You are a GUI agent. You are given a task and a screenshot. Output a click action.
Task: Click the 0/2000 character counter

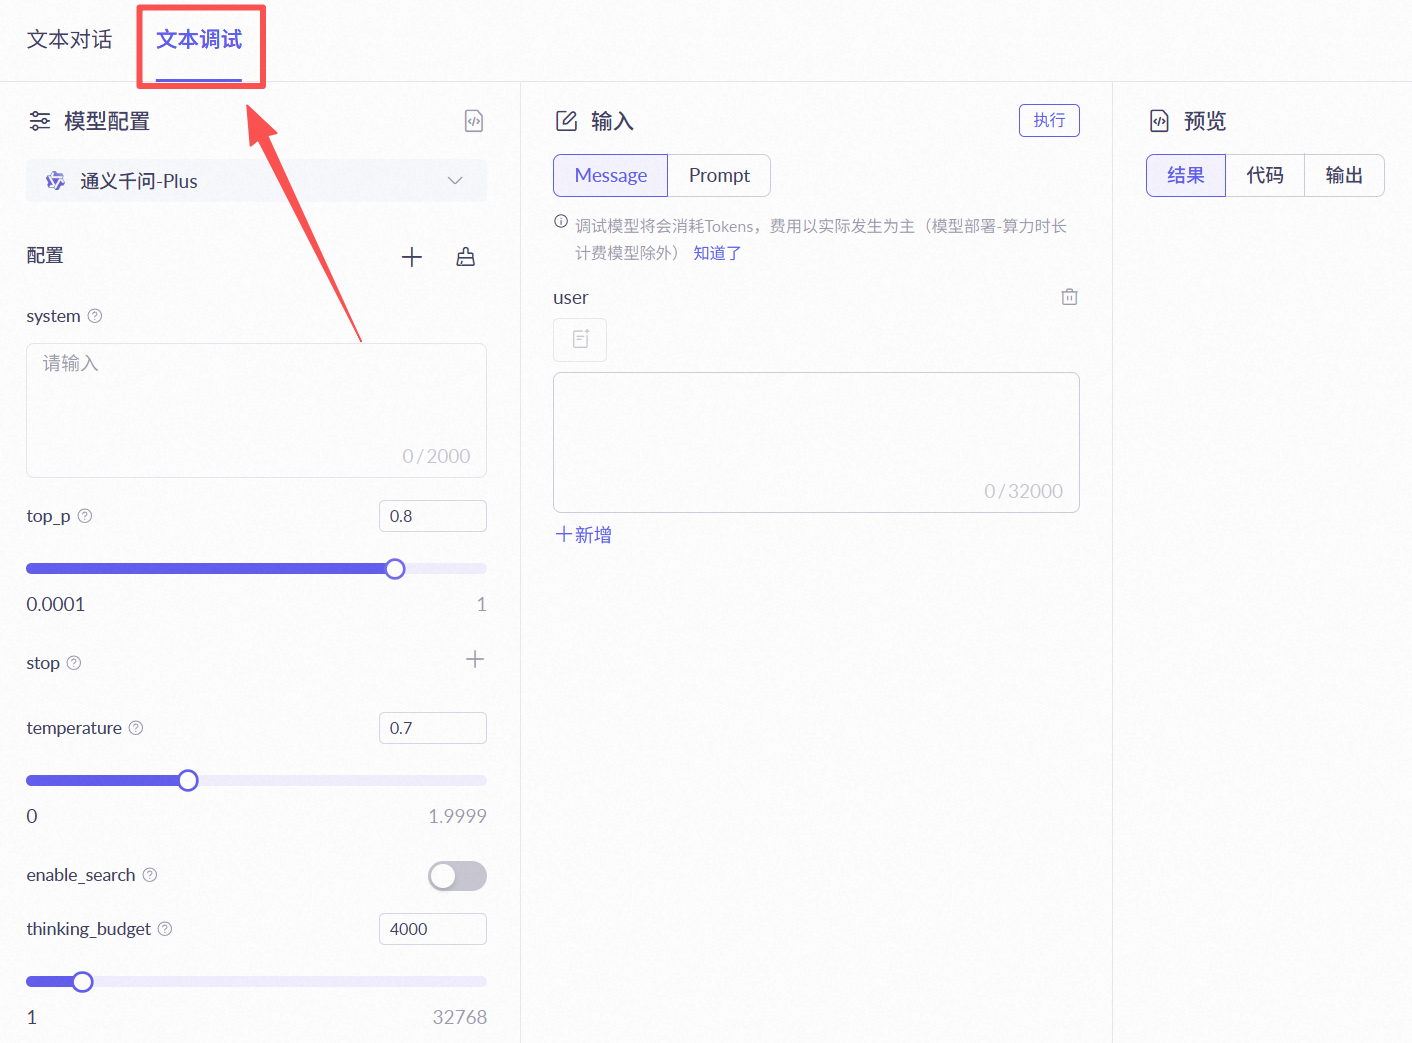(436, 456)
